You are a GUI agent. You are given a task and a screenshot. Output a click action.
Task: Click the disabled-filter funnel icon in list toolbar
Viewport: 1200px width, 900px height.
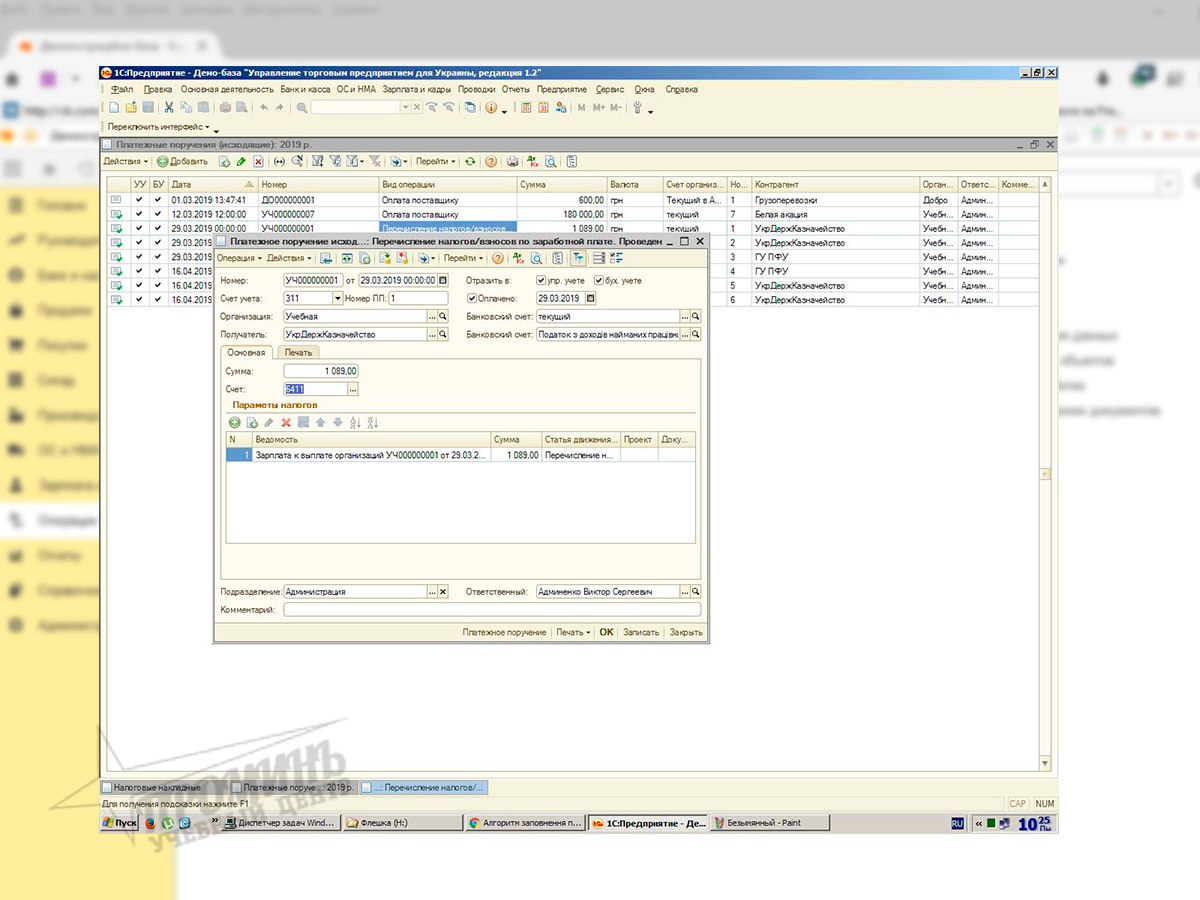[374, 161]
